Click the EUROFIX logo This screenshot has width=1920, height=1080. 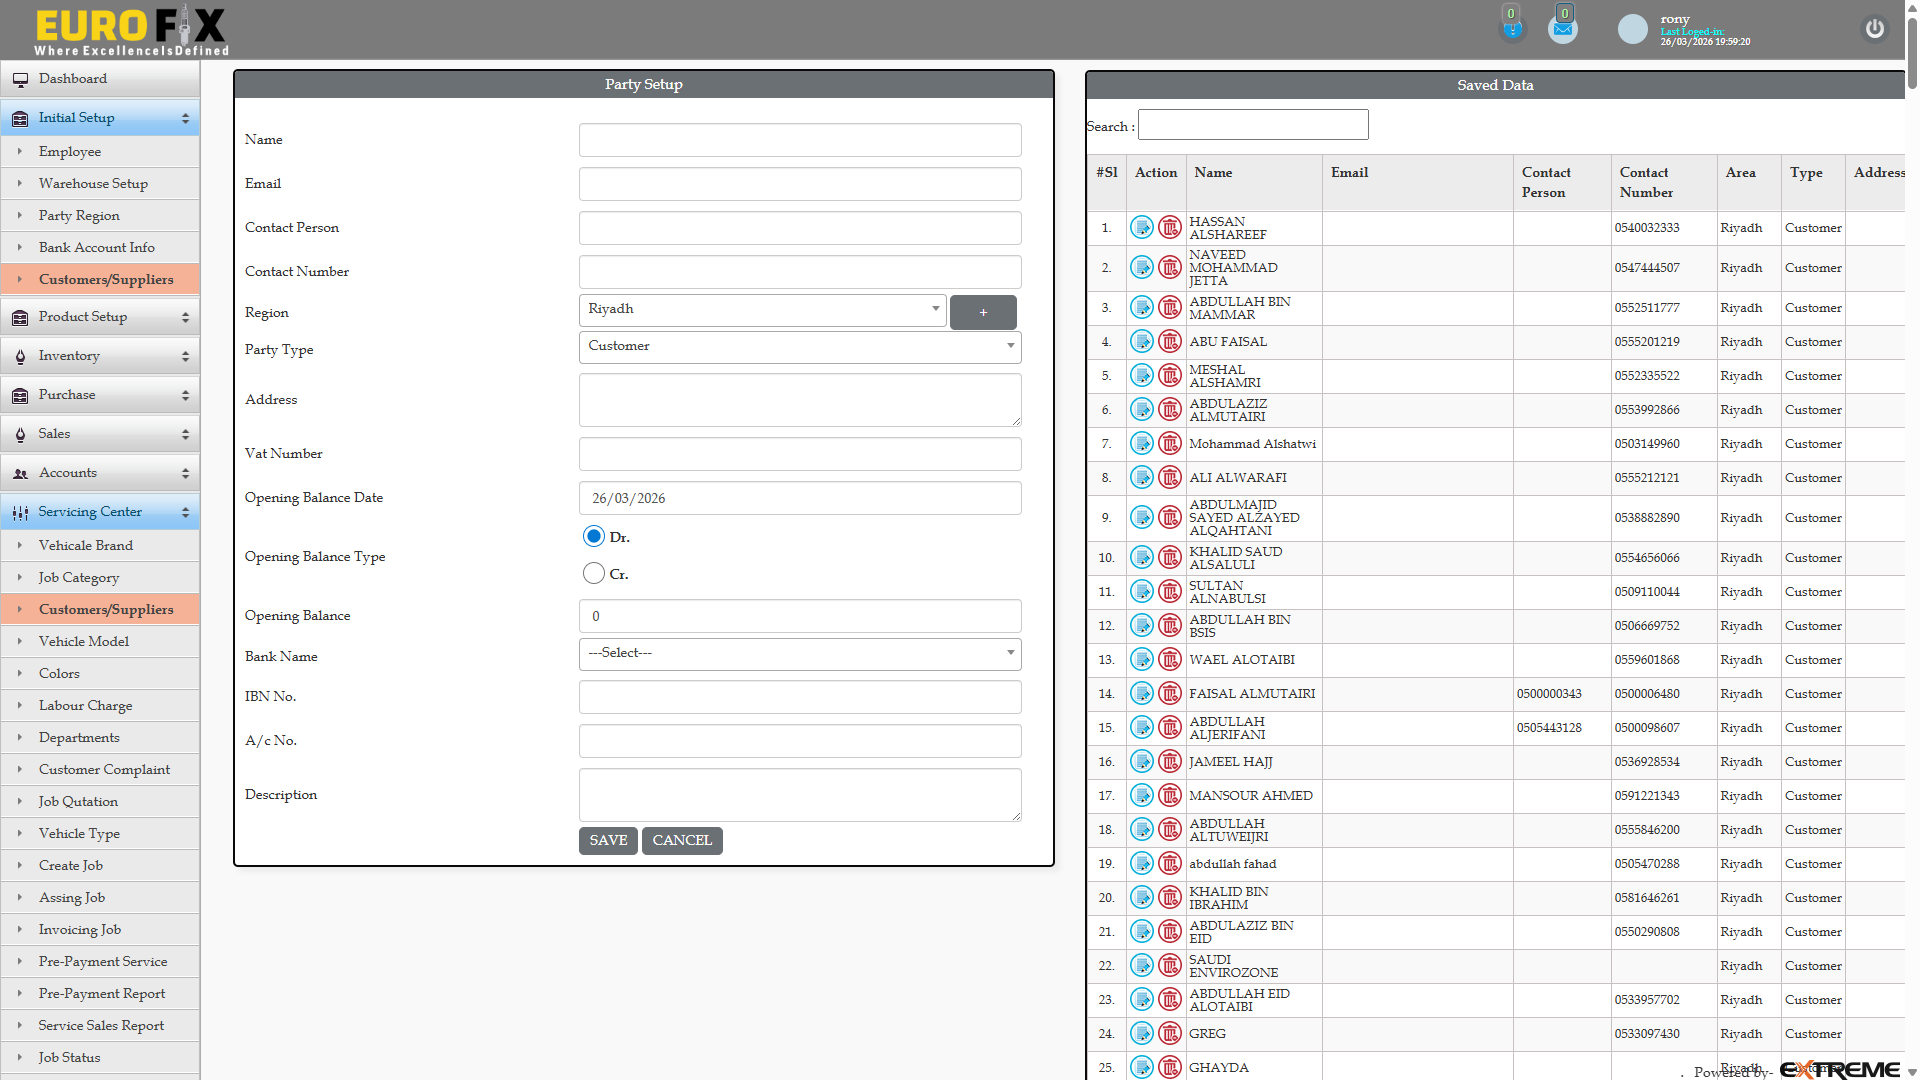(x=128, y=29)
